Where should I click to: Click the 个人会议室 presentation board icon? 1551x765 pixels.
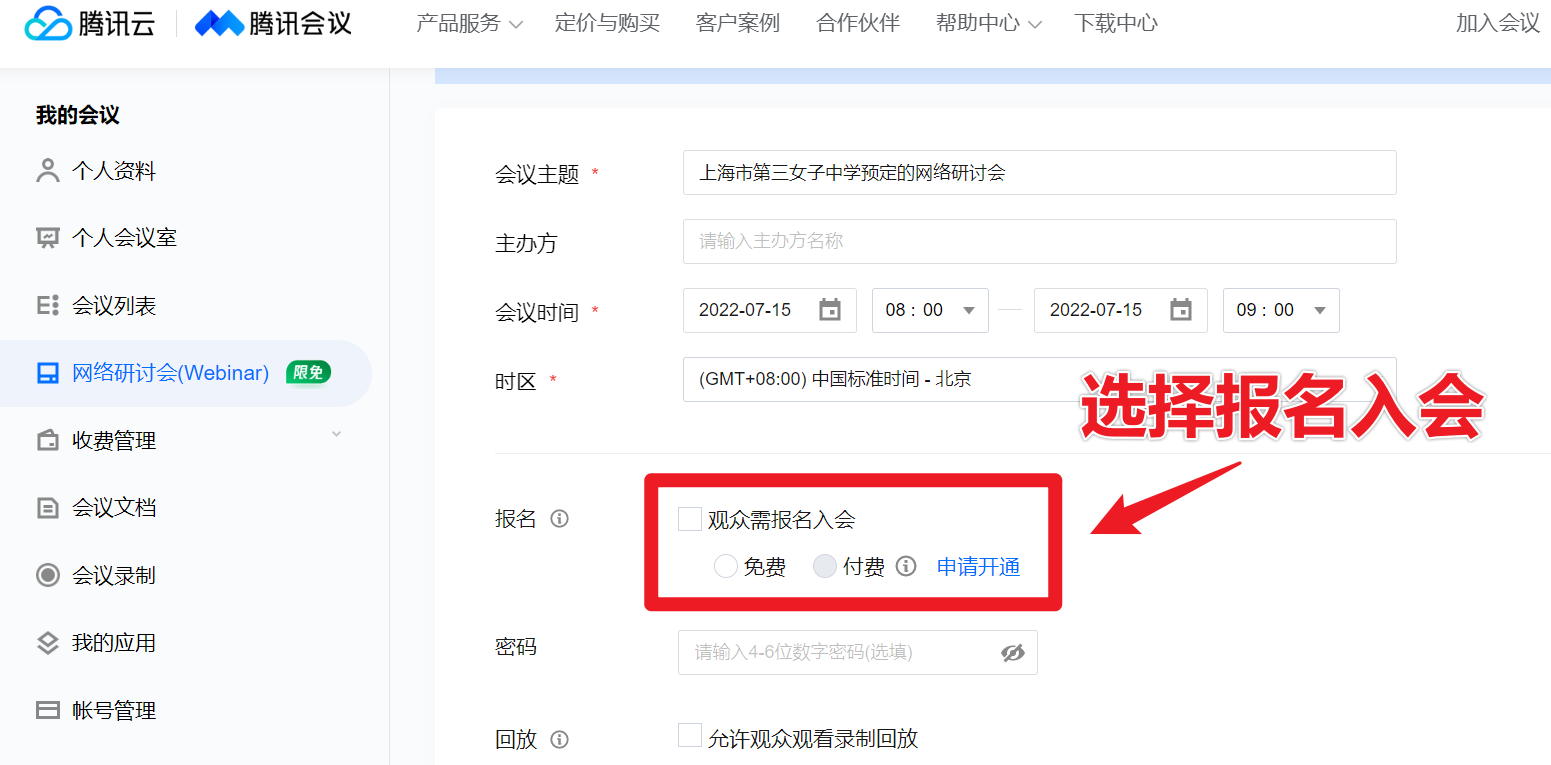[x=47, y=238]
